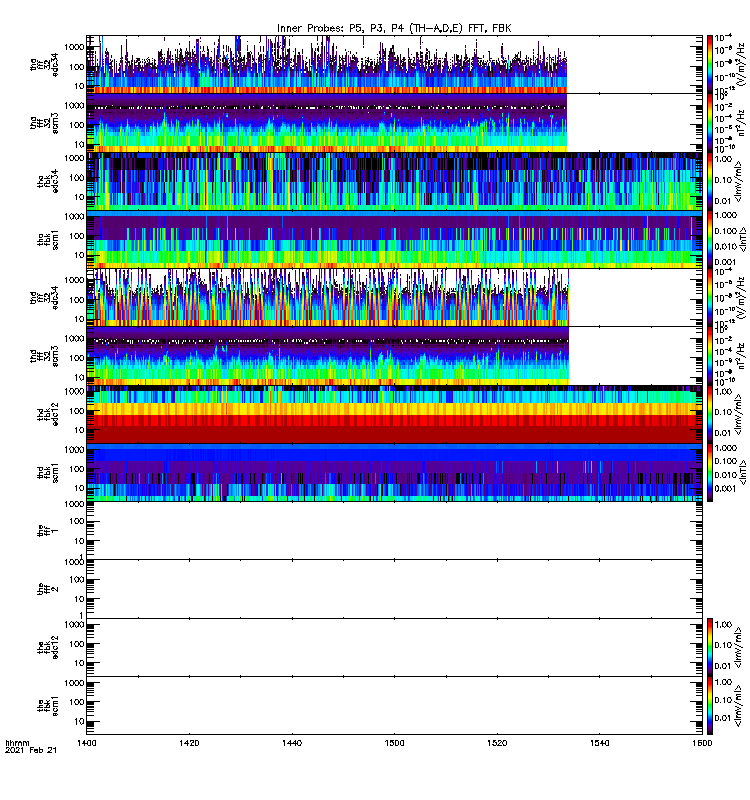Click the color bar beside the fbk scm1 panel
Viewport: 750px width, 800px height.
tap(710, 706)
